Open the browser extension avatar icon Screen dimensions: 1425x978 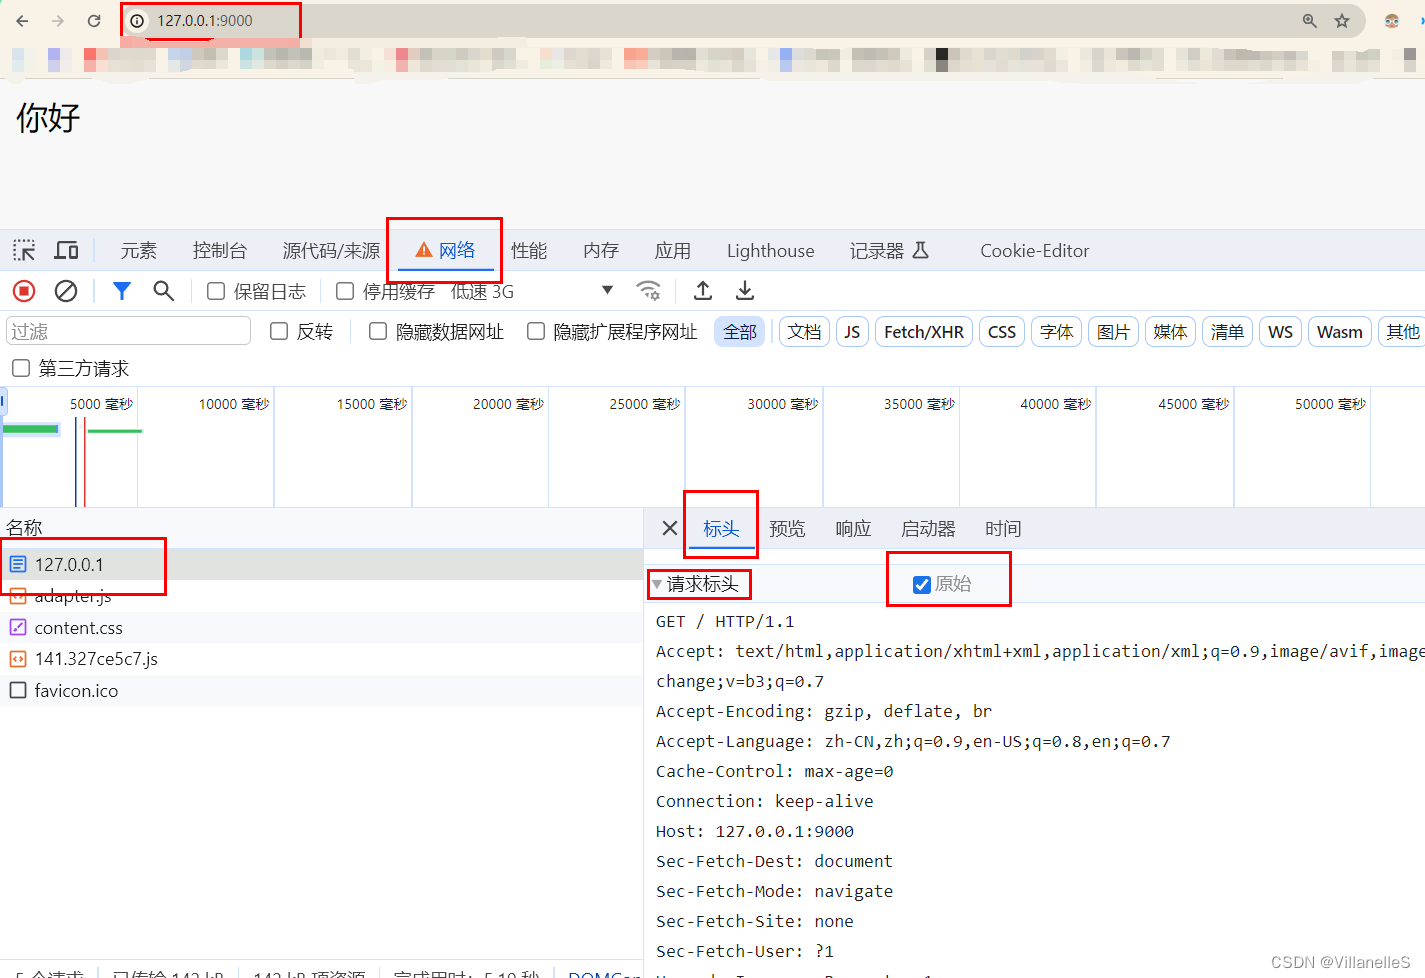(x=1392, y=21)
